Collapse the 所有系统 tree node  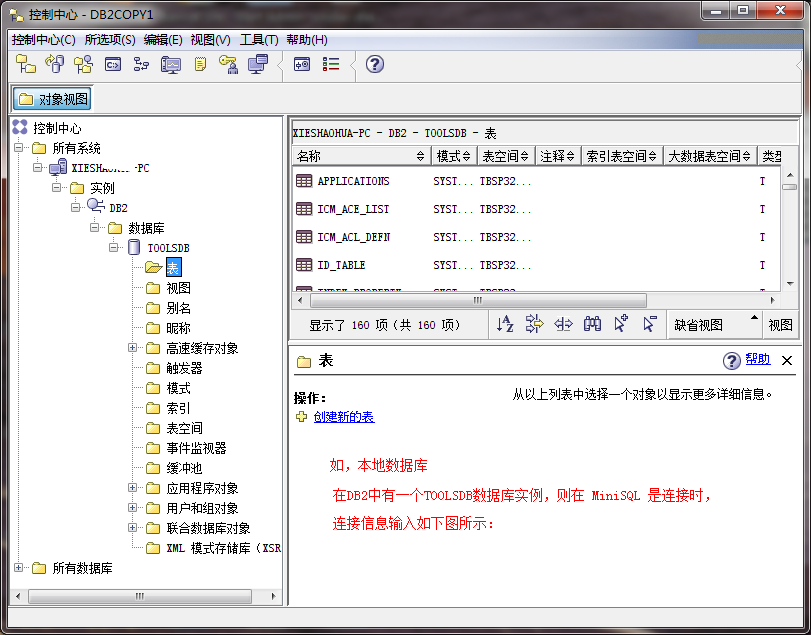pyautogui.click(x=19, y=147)
